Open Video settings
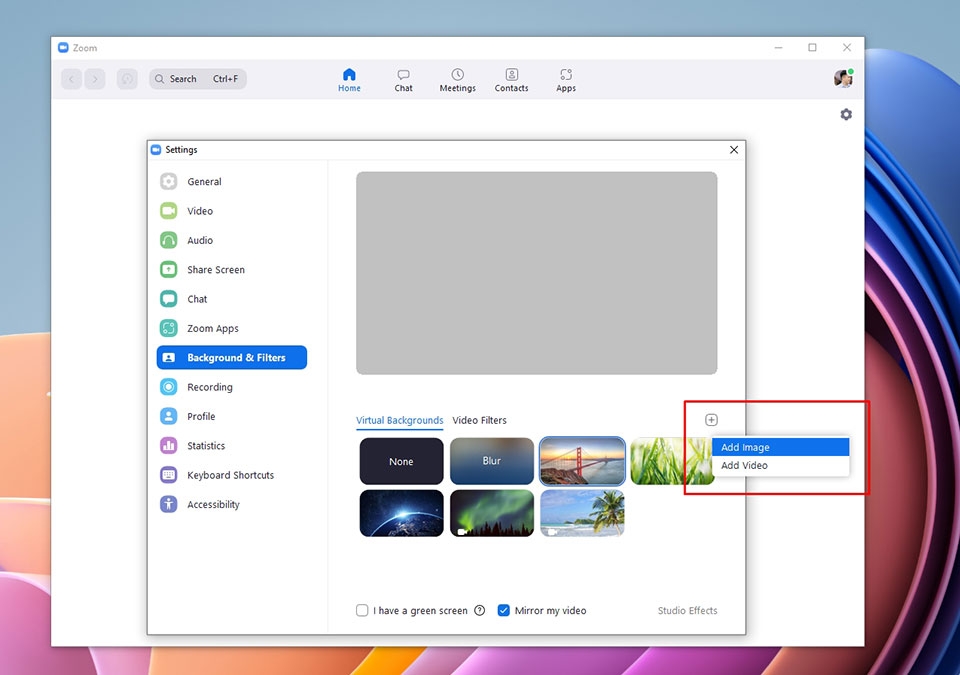This screenshot has height=675, width=960. (233, 211)
